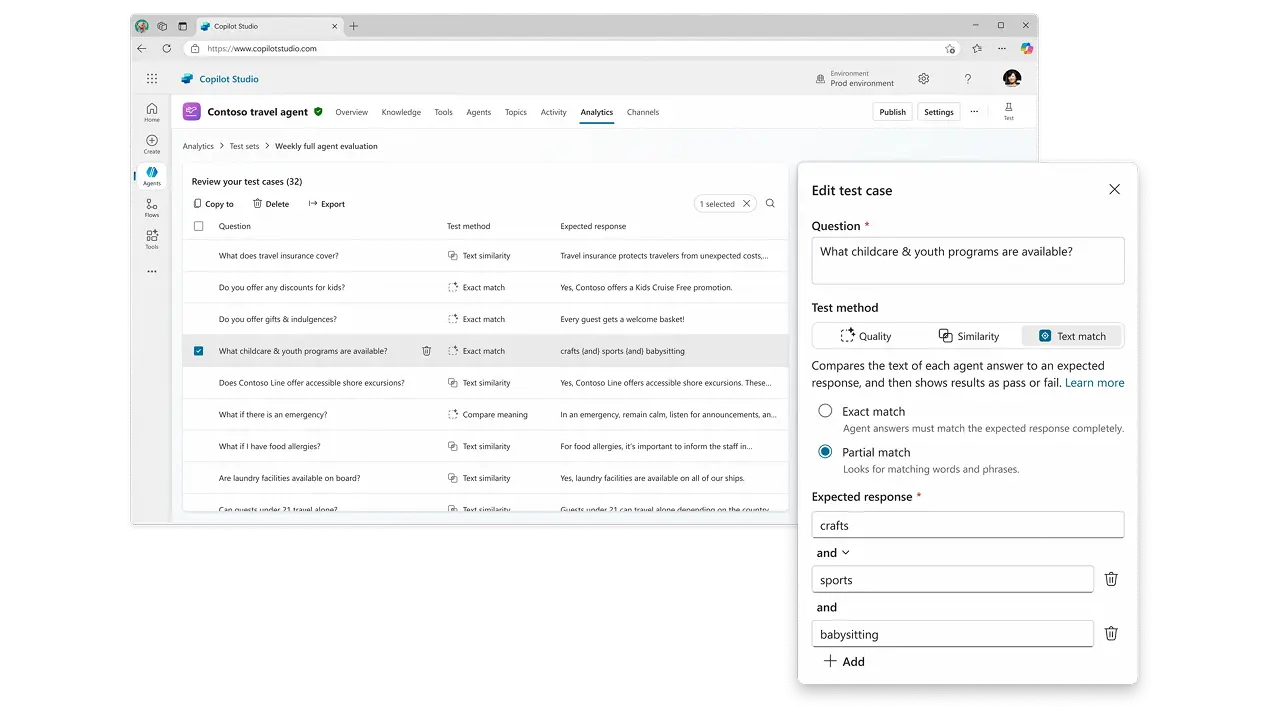Viewport: 1280px width, 720px height.
Task: Open the Topics tab
Action: pyautogui.click(x=516, y=112)
